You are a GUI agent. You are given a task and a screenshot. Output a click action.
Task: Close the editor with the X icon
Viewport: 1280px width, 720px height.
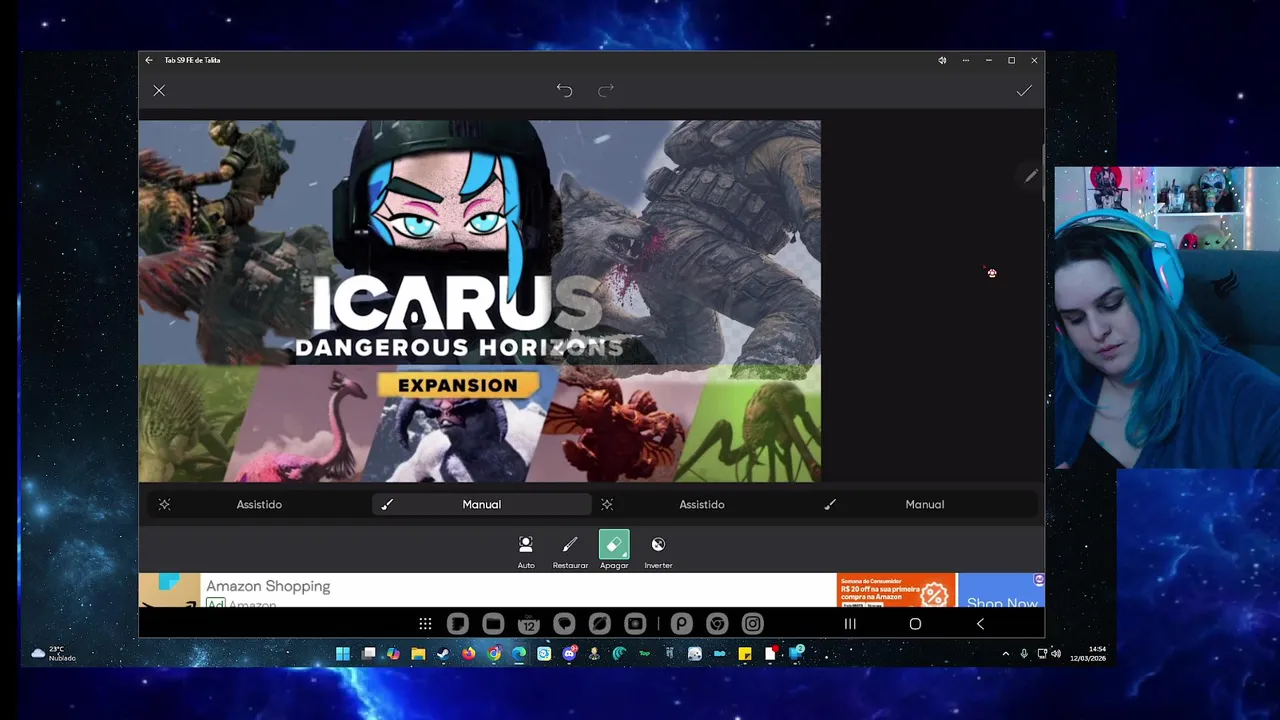click(159, 91)
